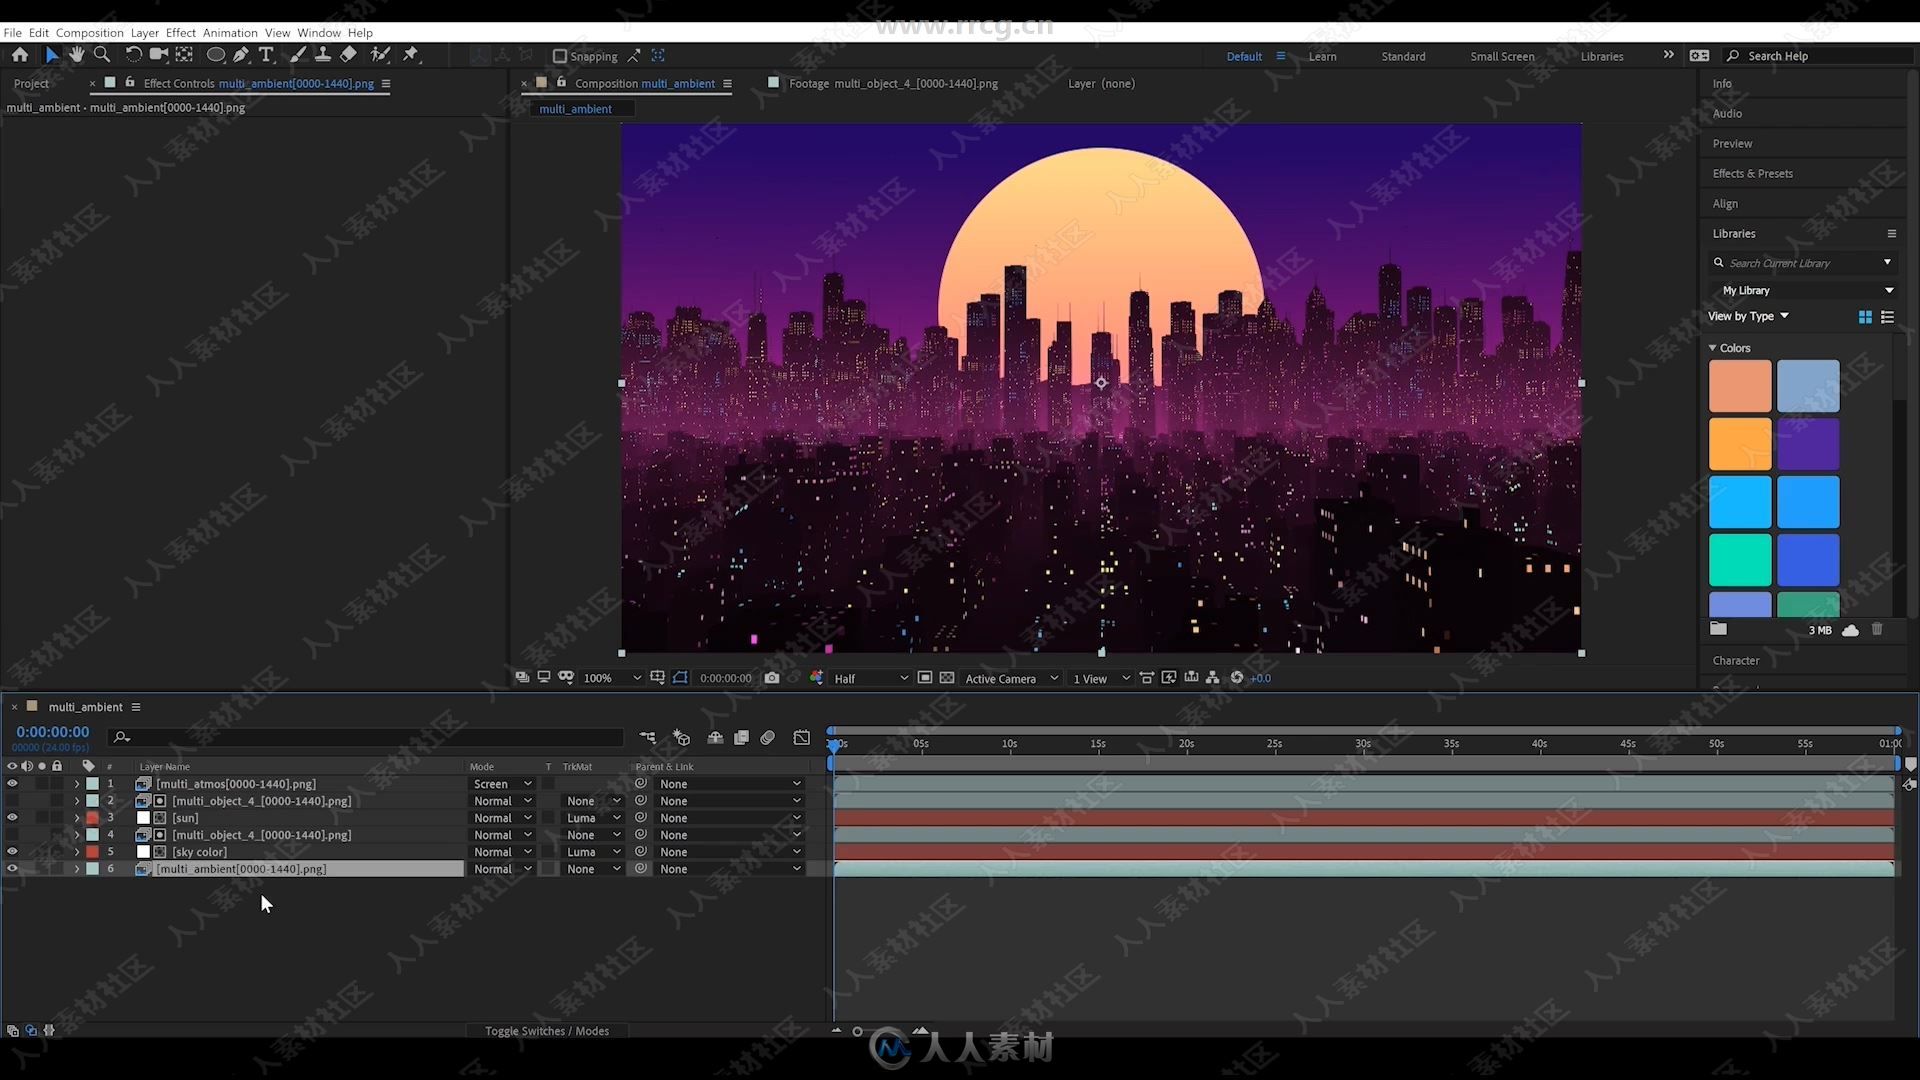
Task: Click Toggle Switches / Modes button
Action: 547,1030
